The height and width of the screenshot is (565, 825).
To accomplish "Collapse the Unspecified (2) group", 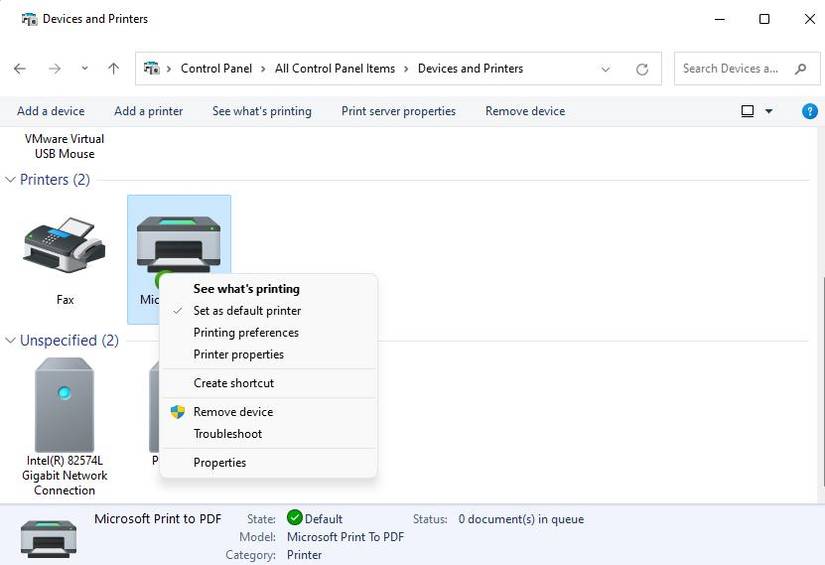I will tap(10, 340).
